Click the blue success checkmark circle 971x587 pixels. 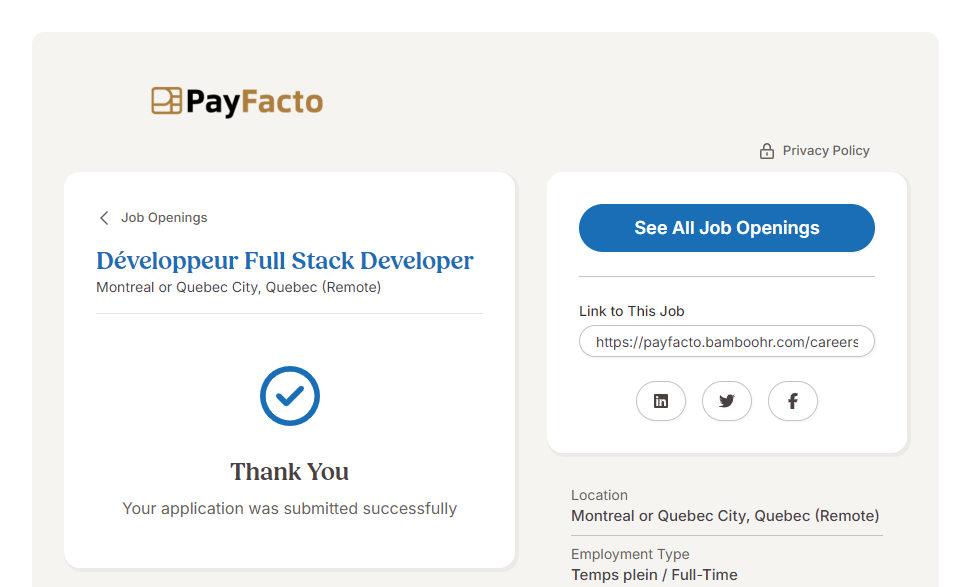click(x=289, y=396)
